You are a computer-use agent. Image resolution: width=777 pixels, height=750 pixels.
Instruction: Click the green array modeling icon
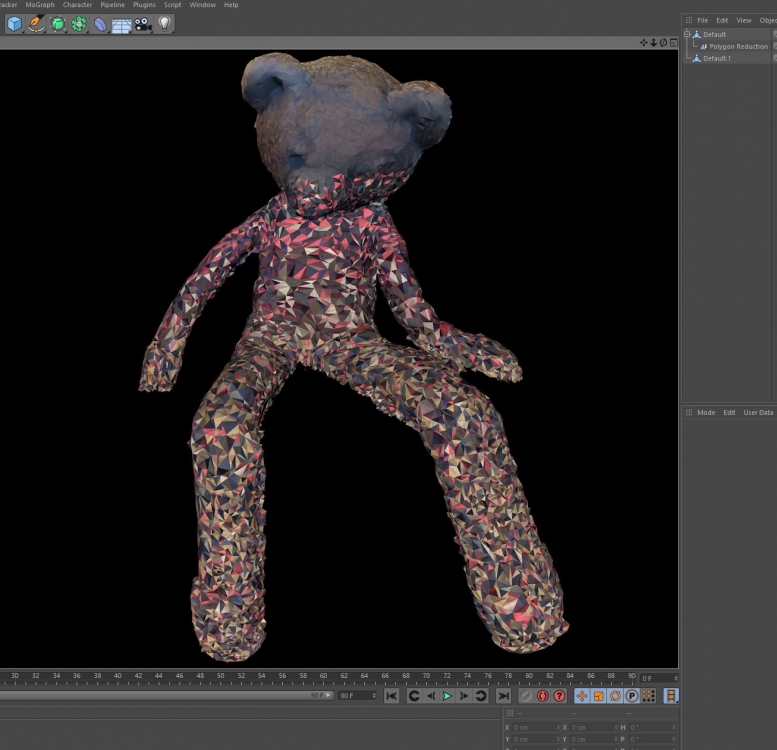coord(79,24)
